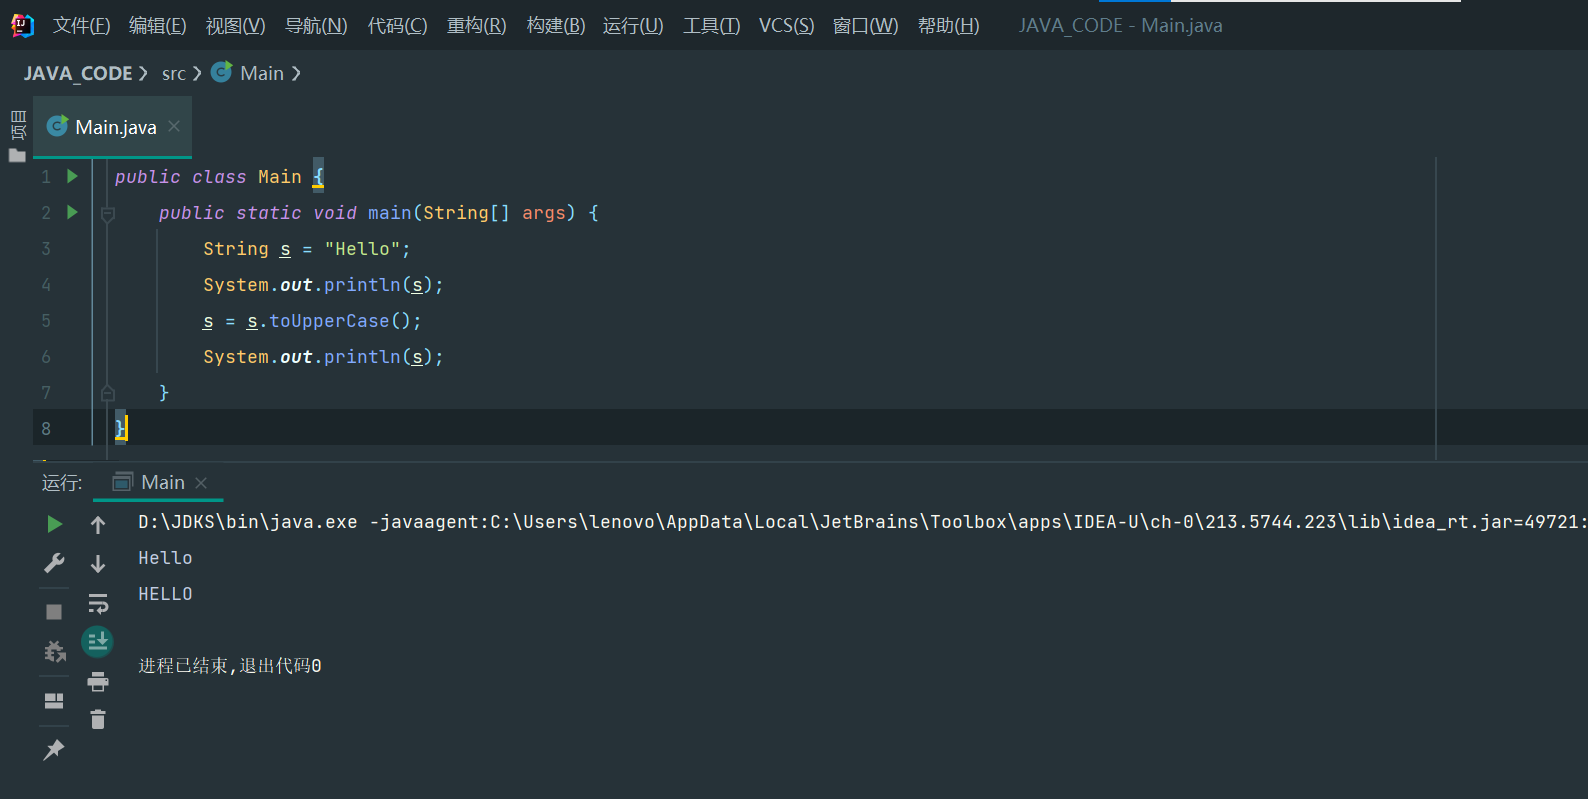This screenshot has height=799, width=1588.
Task: Click the IntelliJ IDEA logo icon
Action: (x=21, y=25)
